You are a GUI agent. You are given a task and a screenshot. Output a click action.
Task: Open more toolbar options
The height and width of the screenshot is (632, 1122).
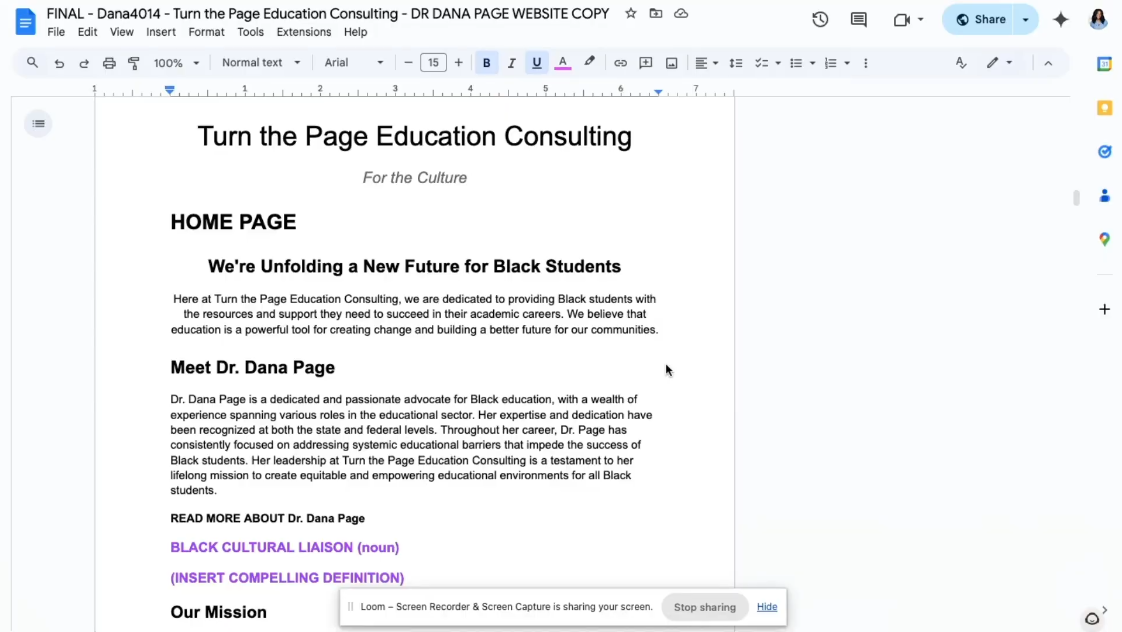[x=866, y=63]
